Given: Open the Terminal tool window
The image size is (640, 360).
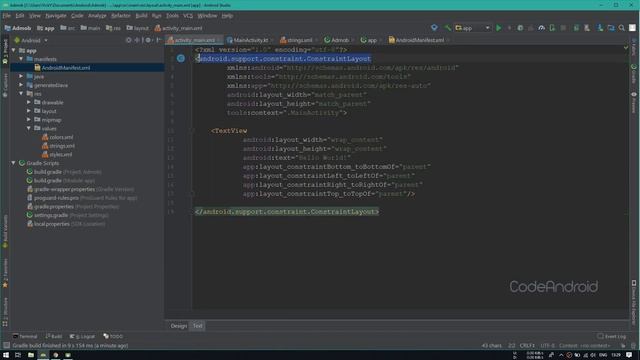Looking at the screenshot, I should (x=25, y=336).
